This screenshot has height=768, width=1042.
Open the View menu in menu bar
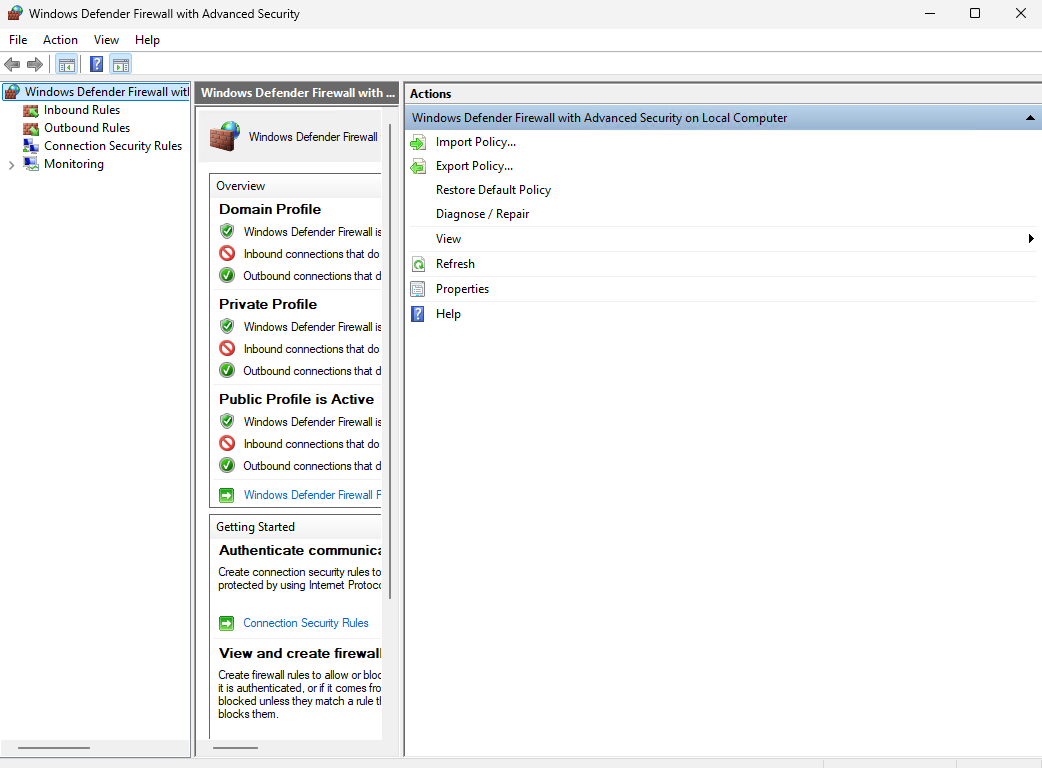106,40
